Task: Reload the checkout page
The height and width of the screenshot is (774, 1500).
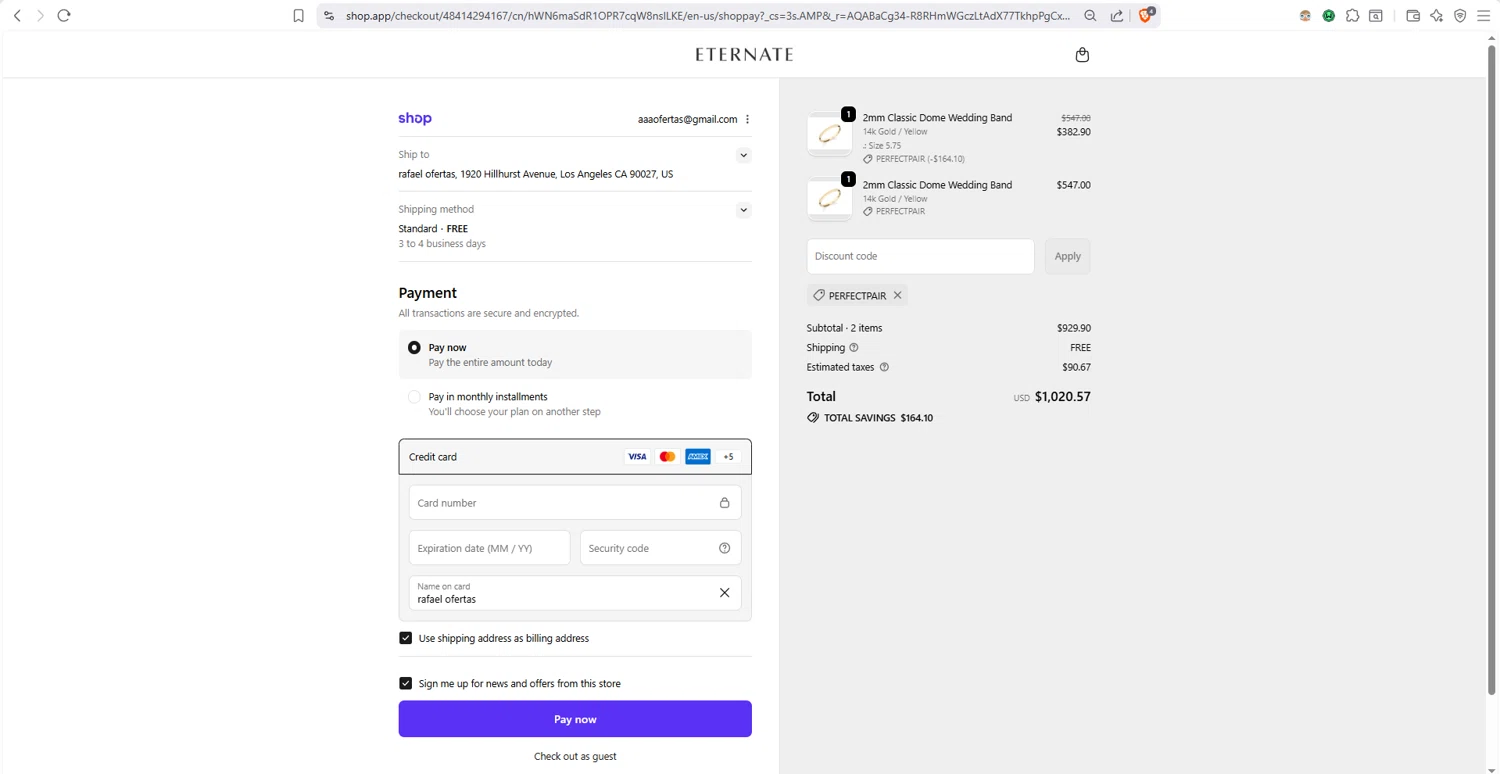Action: click(64, 16)
